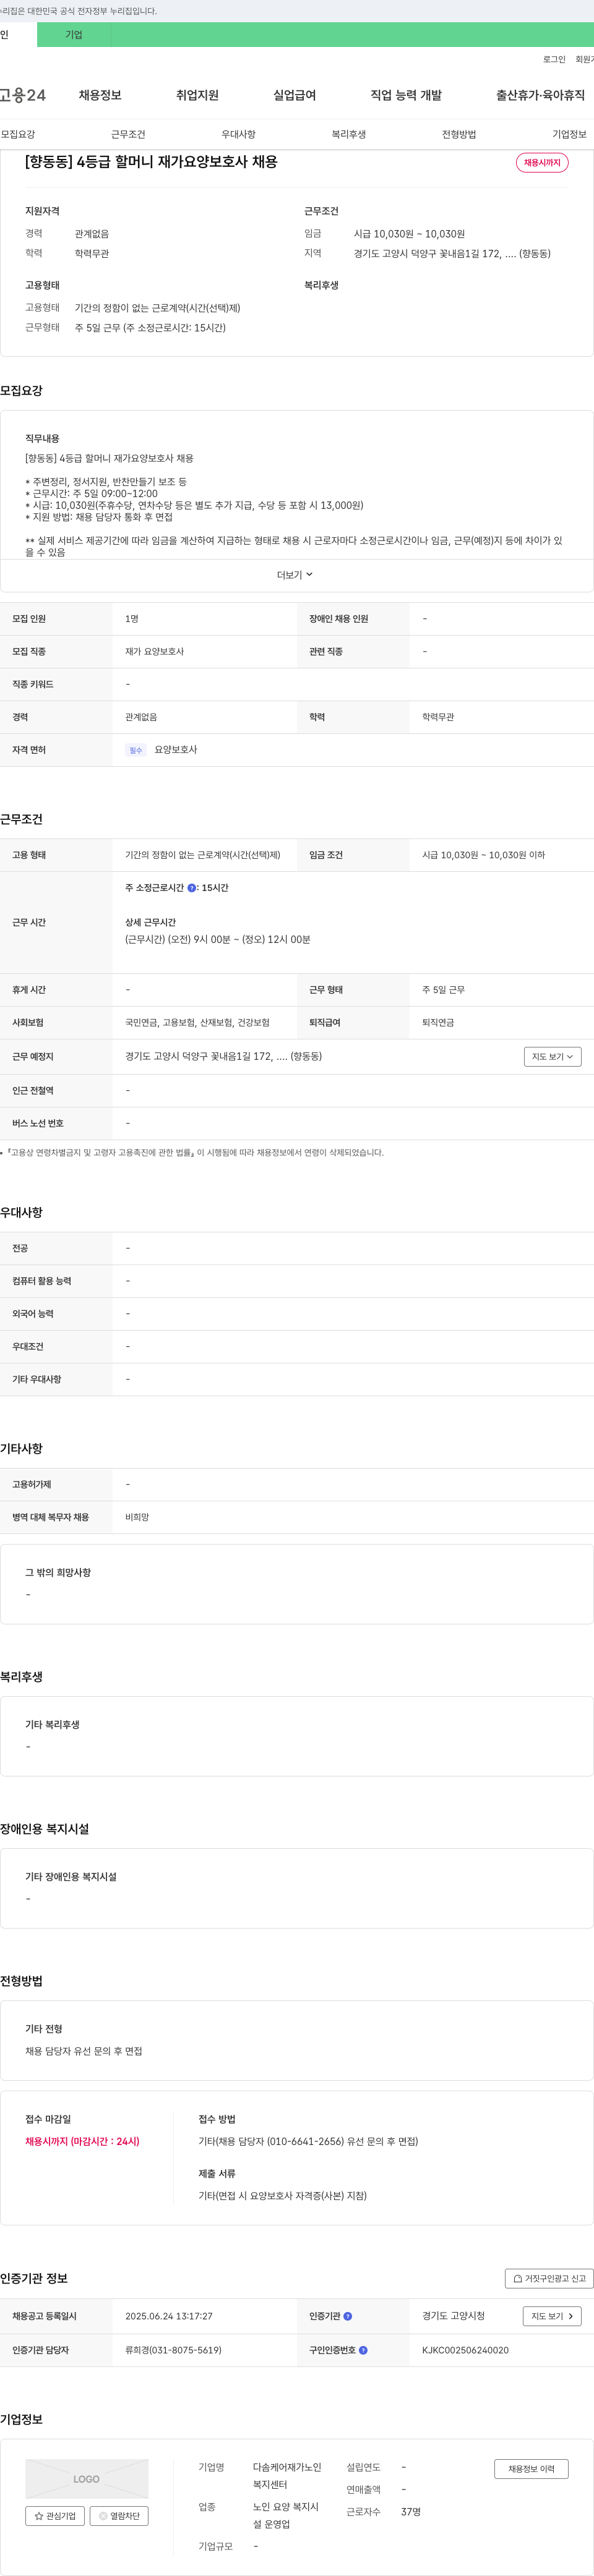Click 재가 요양보호사 in 모집 직종 row
Viewport: 594px width, 2576px height.
click(x=154, y=651)
